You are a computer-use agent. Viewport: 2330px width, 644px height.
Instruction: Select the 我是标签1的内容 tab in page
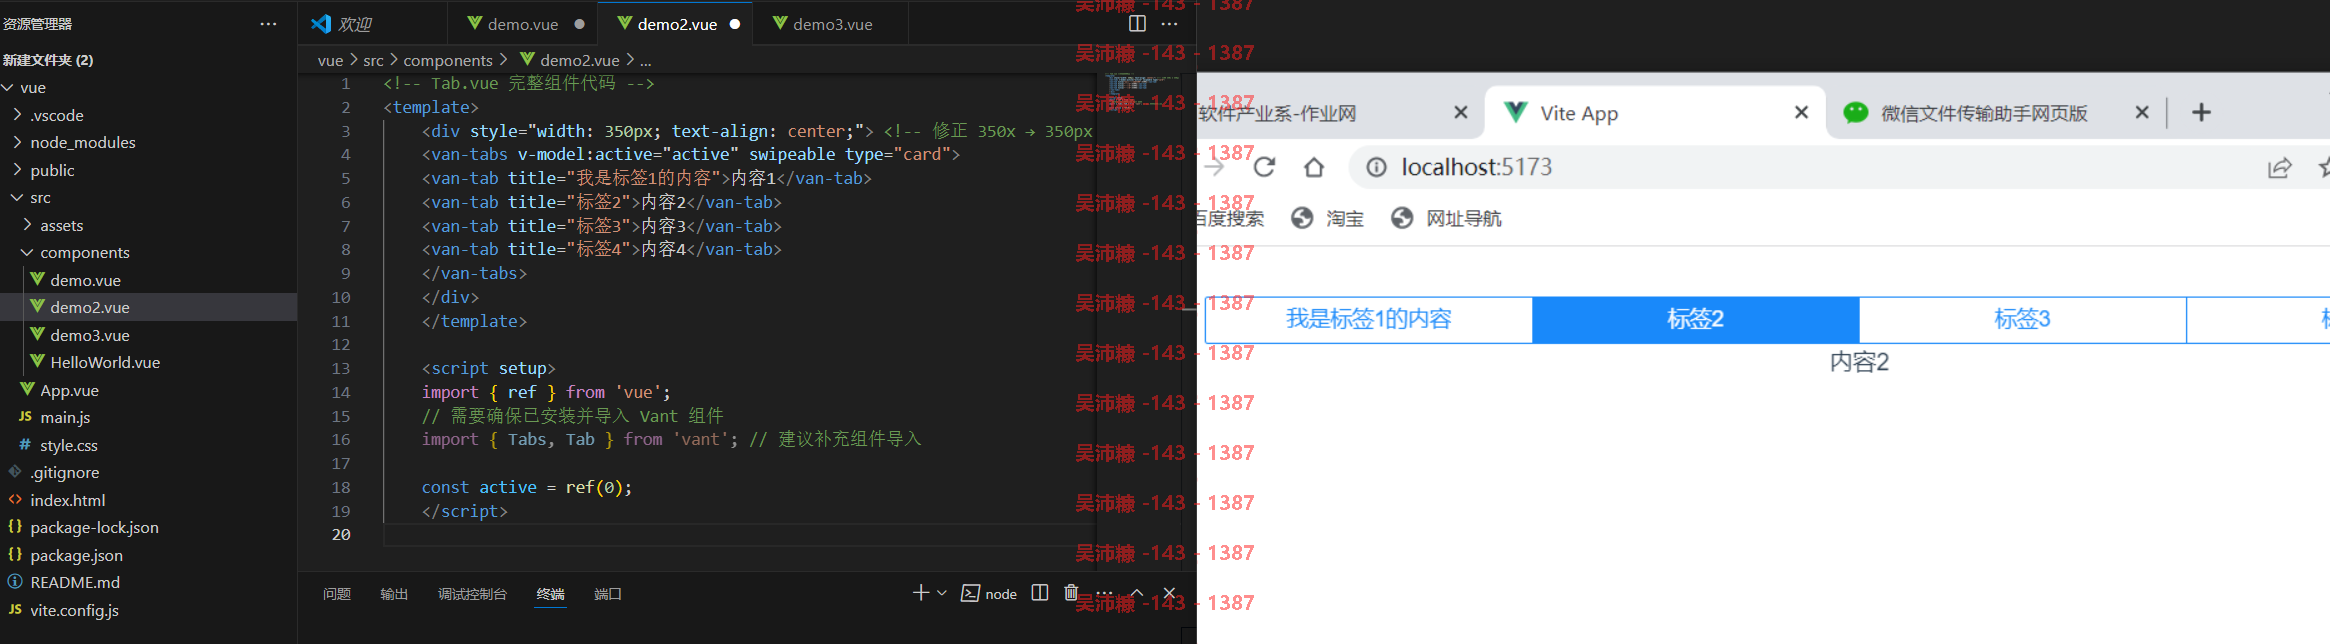[x=1369, y=319]
